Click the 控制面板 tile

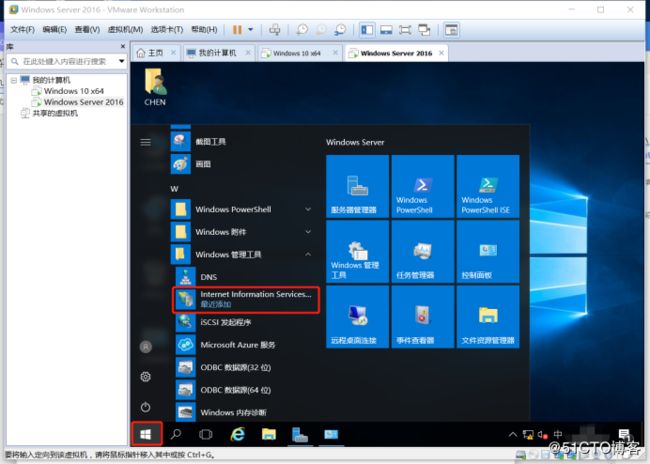click(488, 252)
